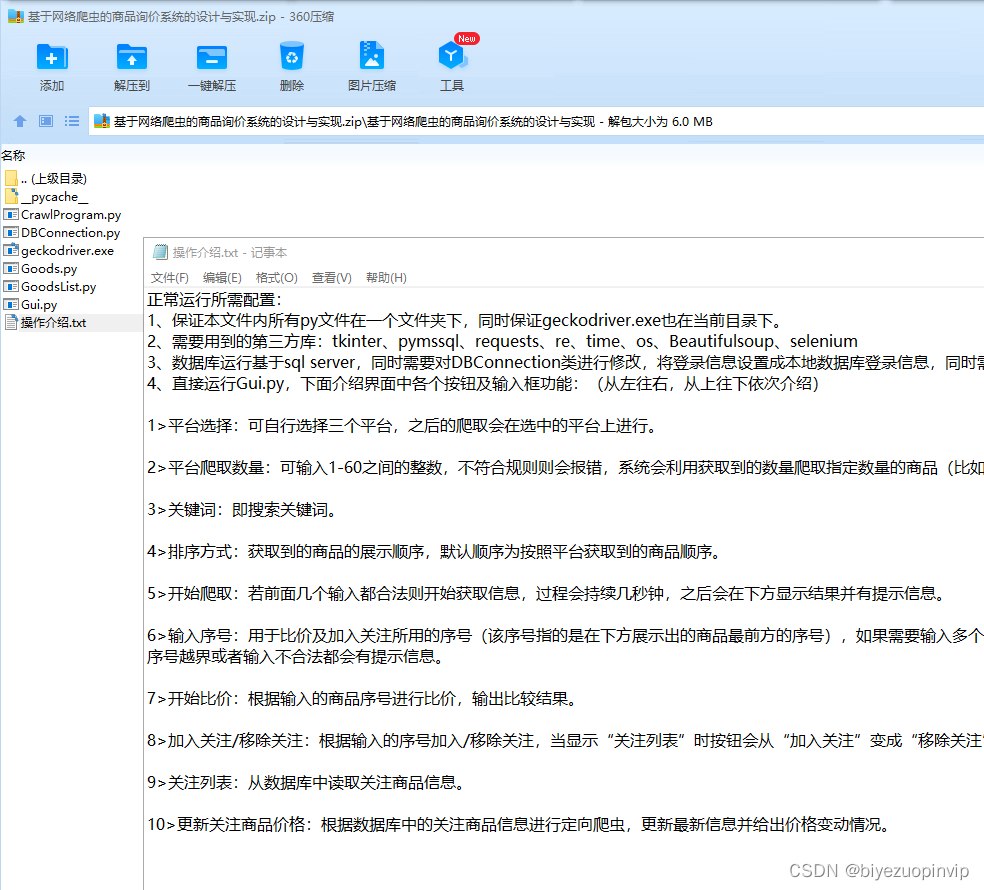Image resolution: width=984 pixels, height=890 pixels.
Task: Click the line starting '1>平台选择'
Action: pos(404,426)
